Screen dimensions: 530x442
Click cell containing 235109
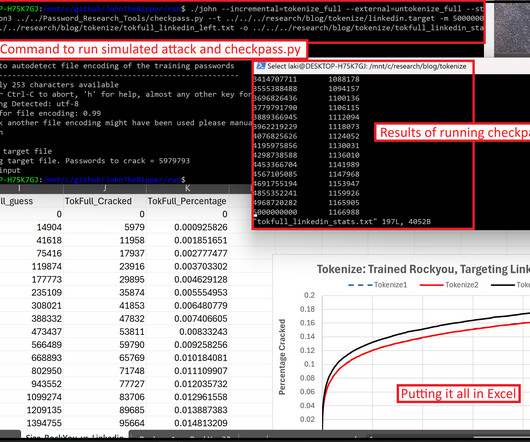click(x=31, y=292)
